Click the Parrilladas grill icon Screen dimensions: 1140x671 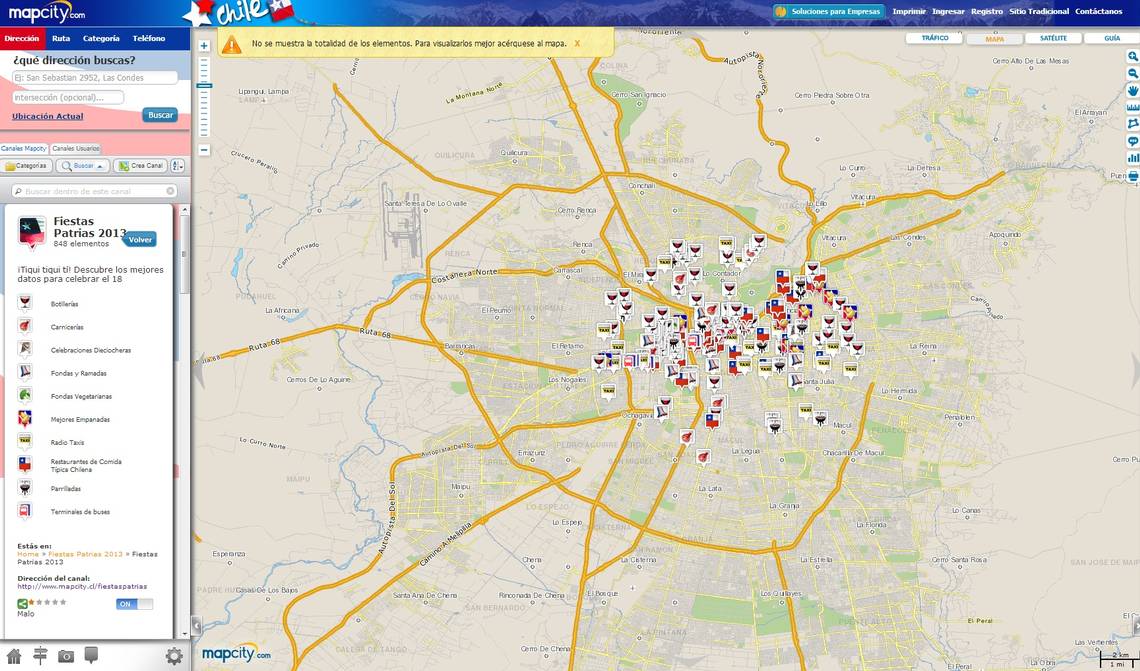coord(25,488)
